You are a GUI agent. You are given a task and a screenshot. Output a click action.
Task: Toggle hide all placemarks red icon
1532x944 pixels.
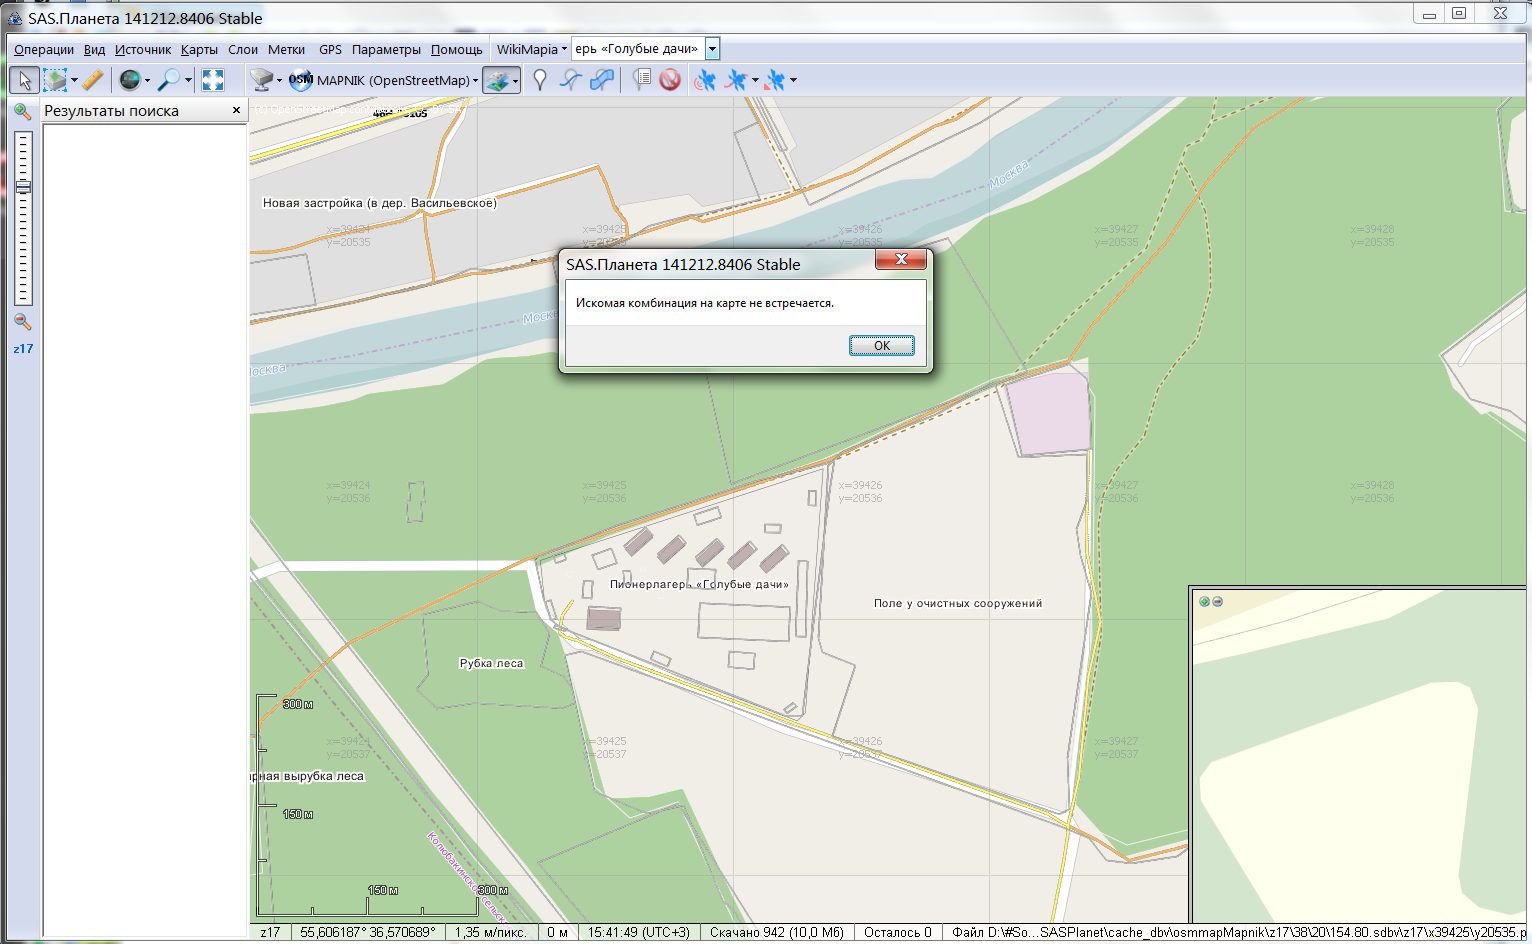[670, 80]
